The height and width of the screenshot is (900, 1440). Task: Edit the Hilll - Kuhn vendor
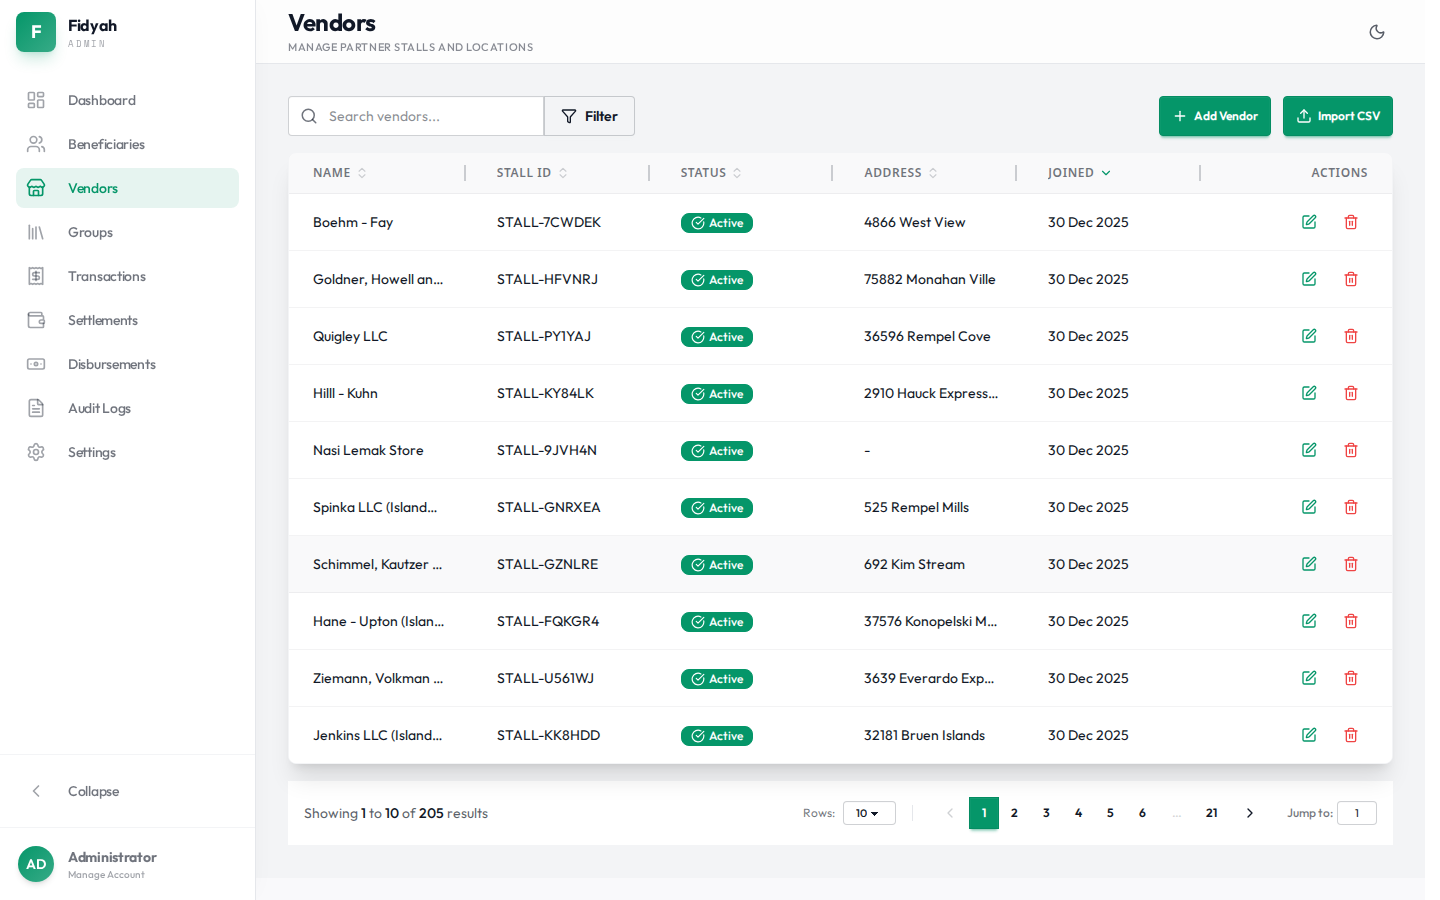[1308, 393]
